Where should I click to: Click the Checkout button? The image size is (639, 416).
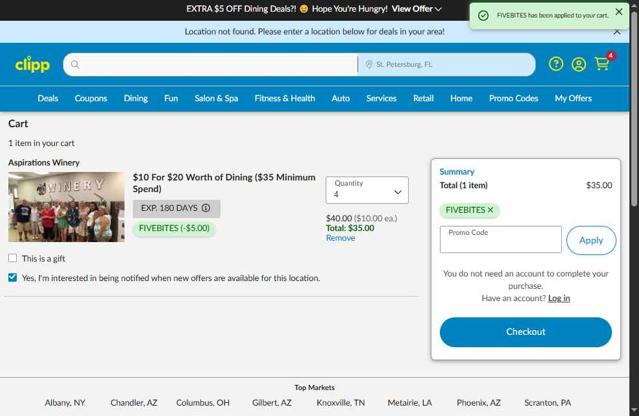point(526,332)
